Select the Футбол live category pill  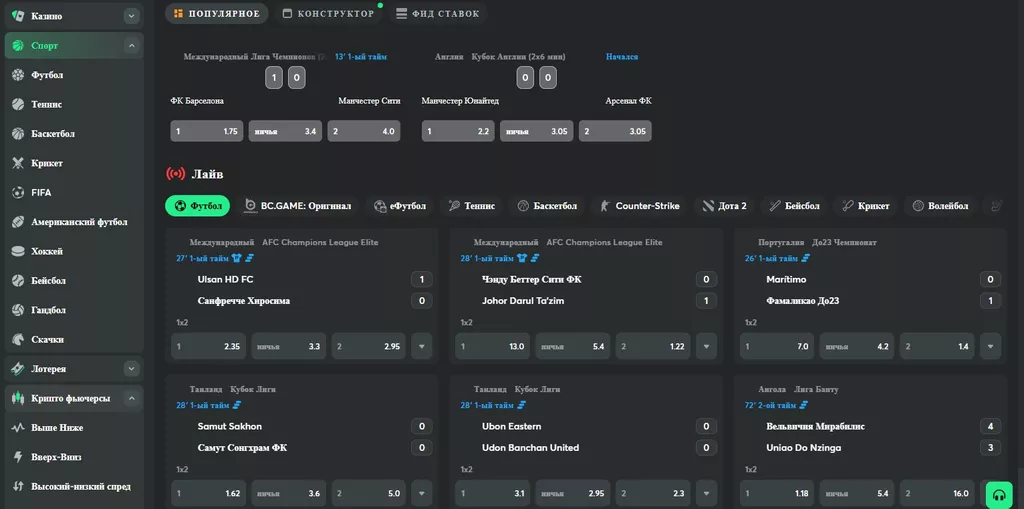197,206
